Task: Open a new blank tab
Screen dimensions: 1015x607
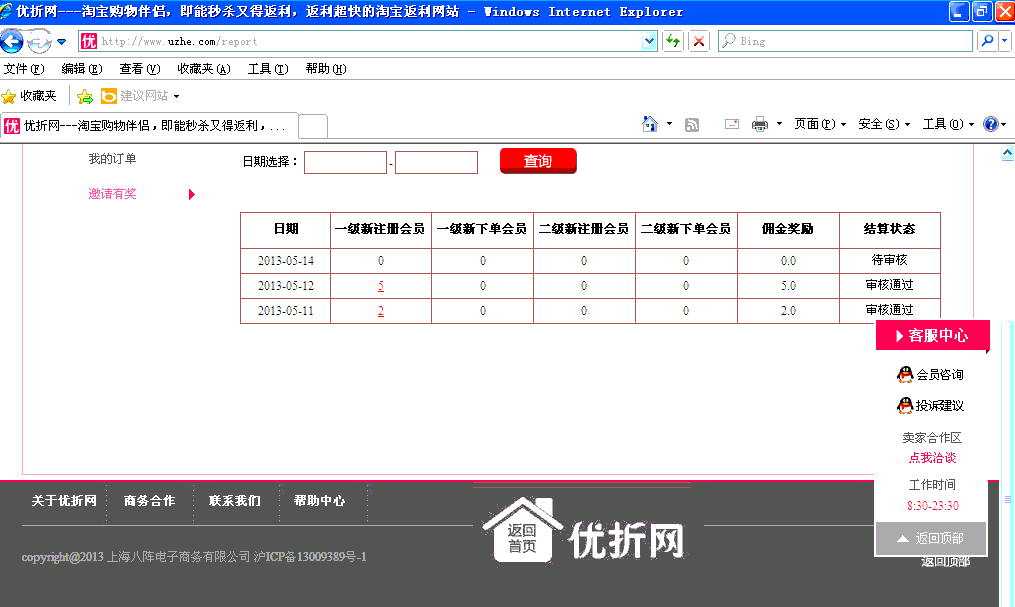Action: point(313,126)
